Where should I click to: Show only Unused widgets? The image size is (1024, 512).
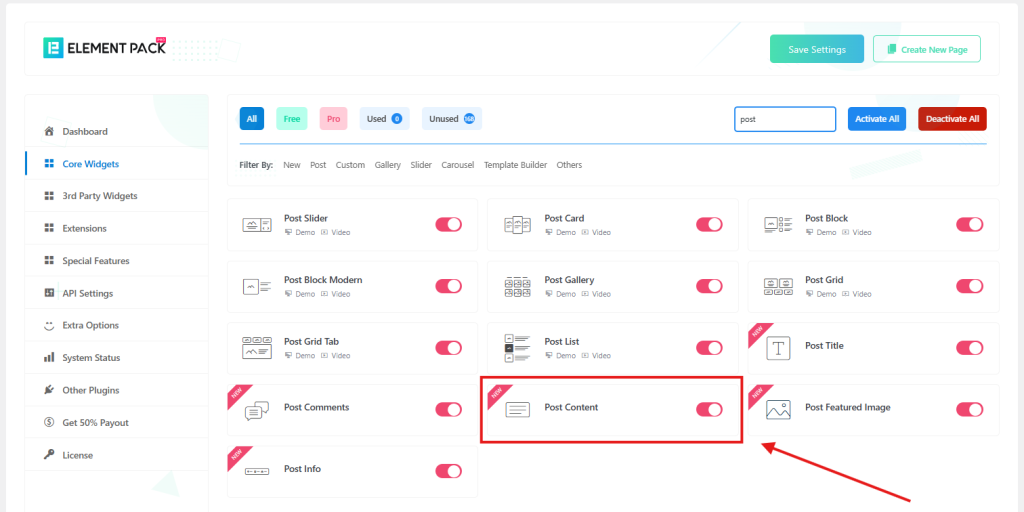pyautogui.click(x=451, y=119)
